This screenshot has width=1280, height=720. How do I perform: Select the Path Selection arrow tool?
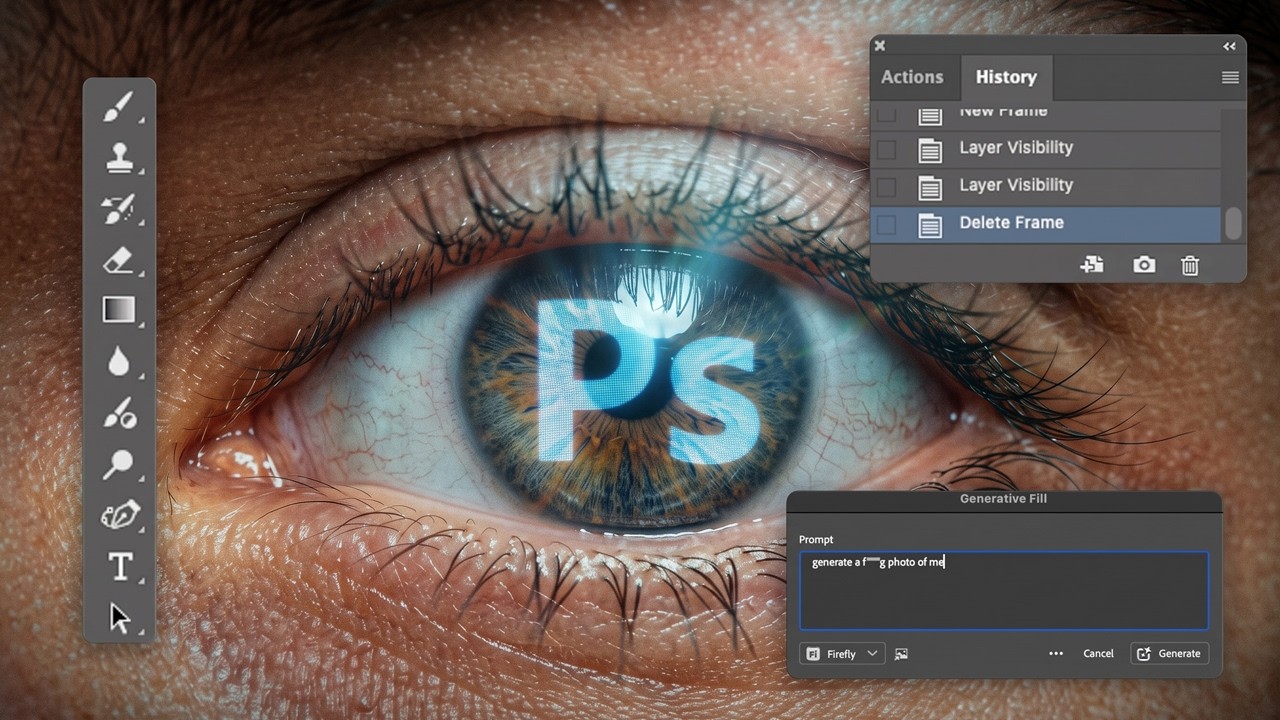[119, 618]
